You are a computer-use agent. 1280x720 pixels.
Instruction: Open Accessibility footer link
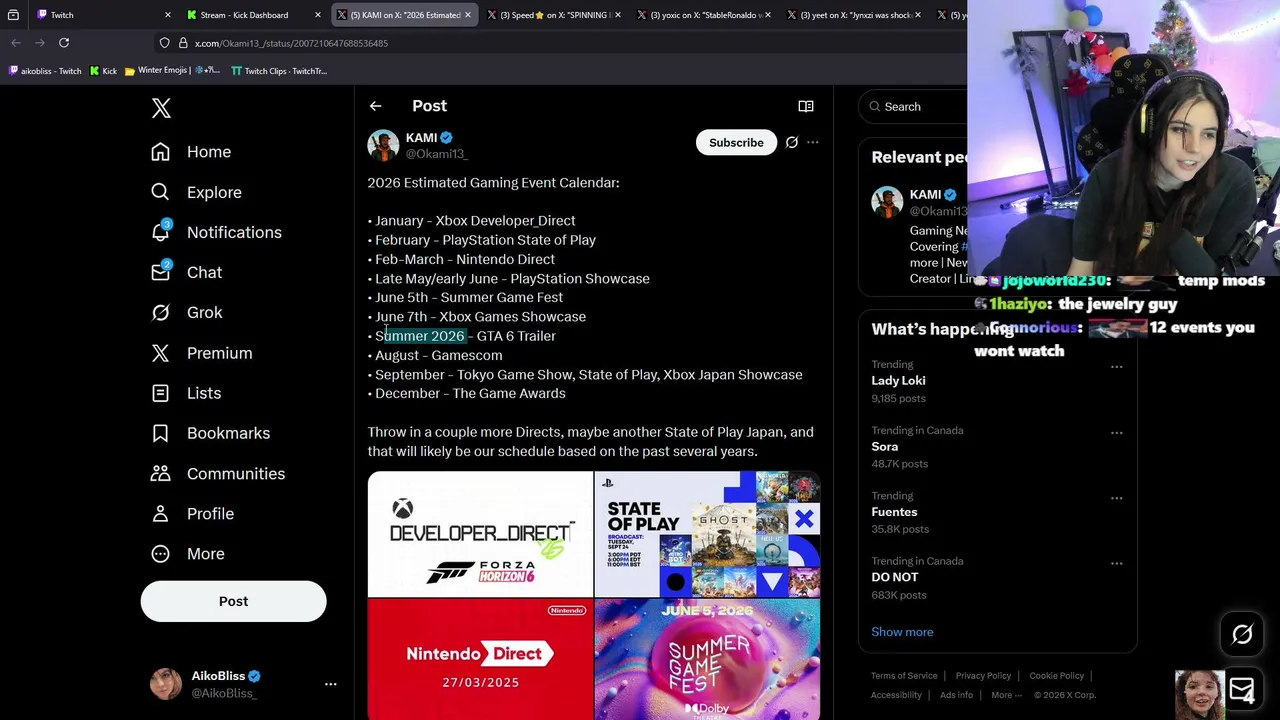896,695
